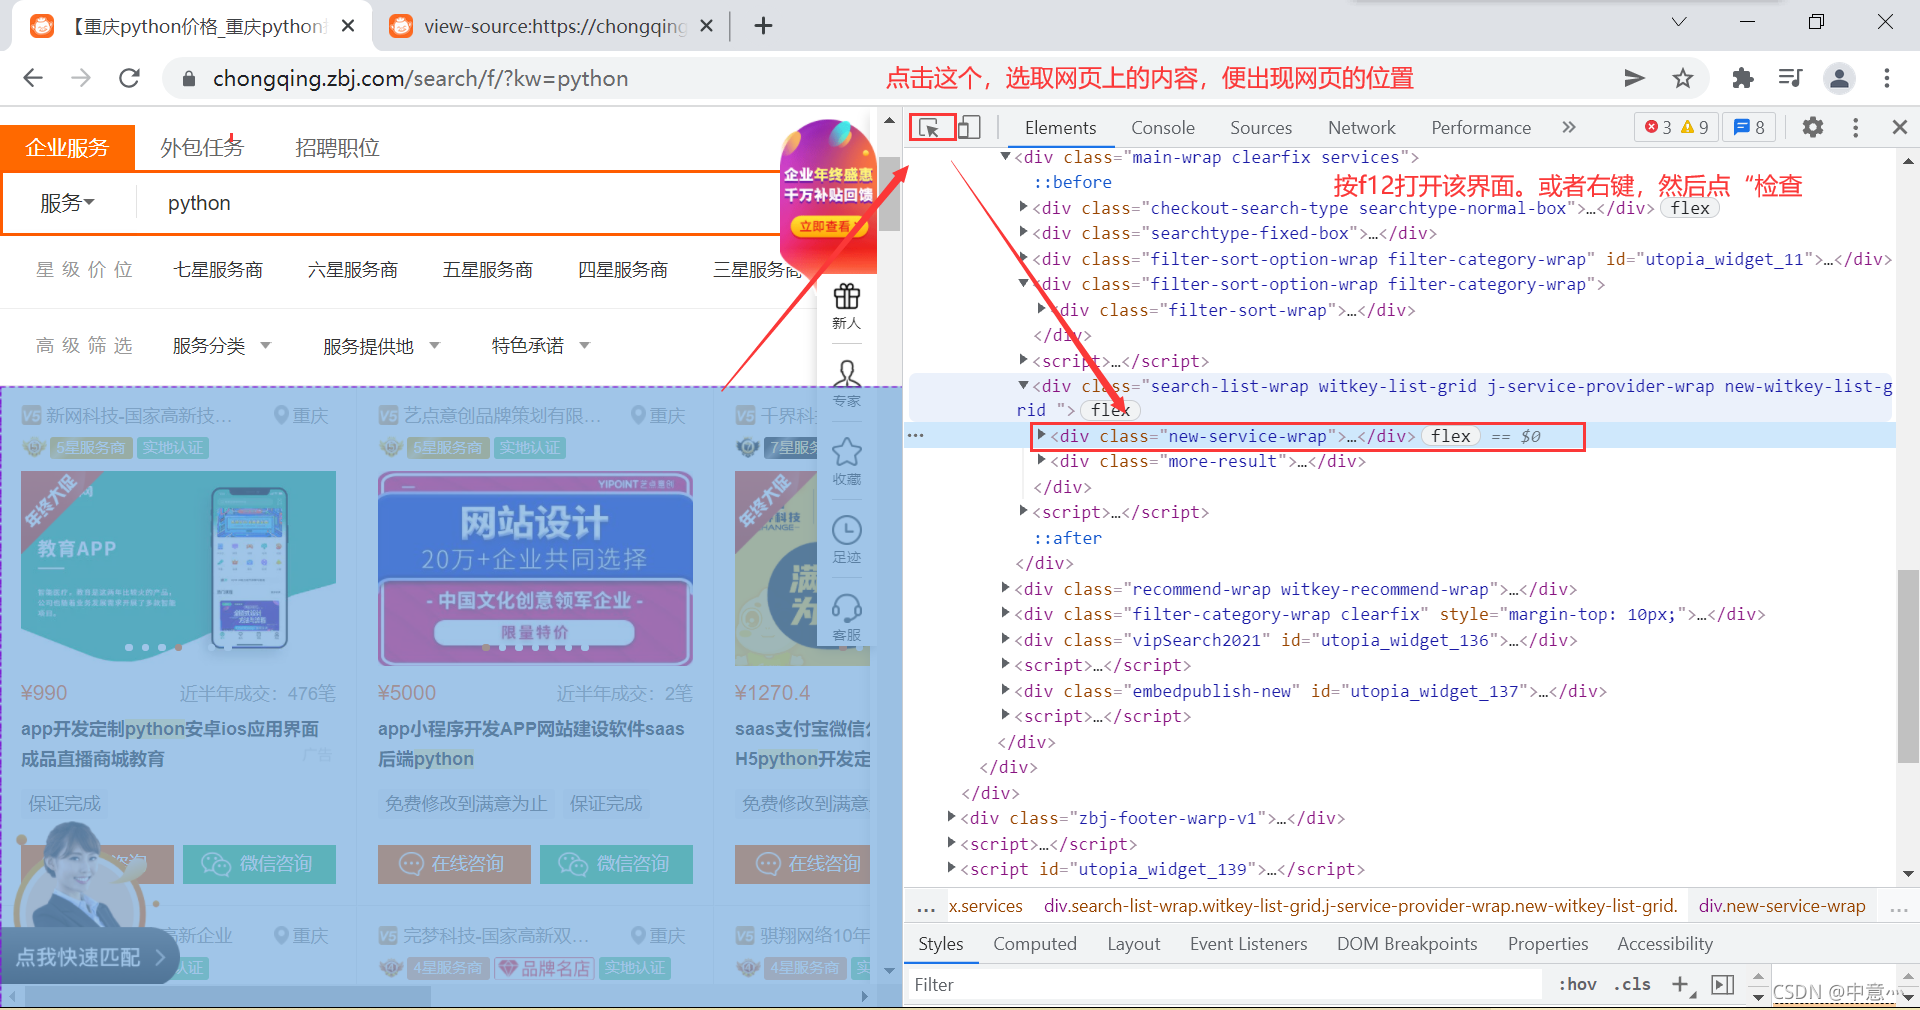The height and width of the screenshot is (1010, 1920).
Task: Open the Chrome three-dot menu
Action: point(1887,78)
